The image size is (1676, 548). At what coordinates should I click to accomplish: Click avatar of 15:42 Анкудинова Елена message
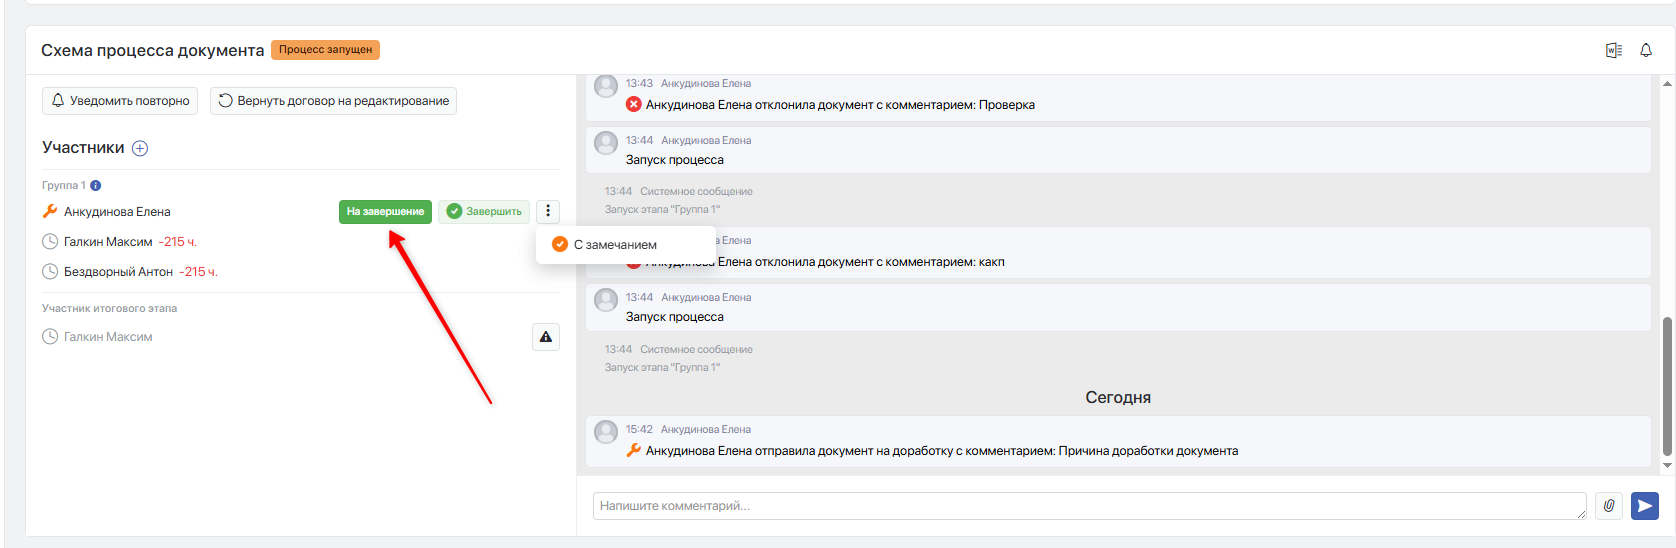click(606, 432)
